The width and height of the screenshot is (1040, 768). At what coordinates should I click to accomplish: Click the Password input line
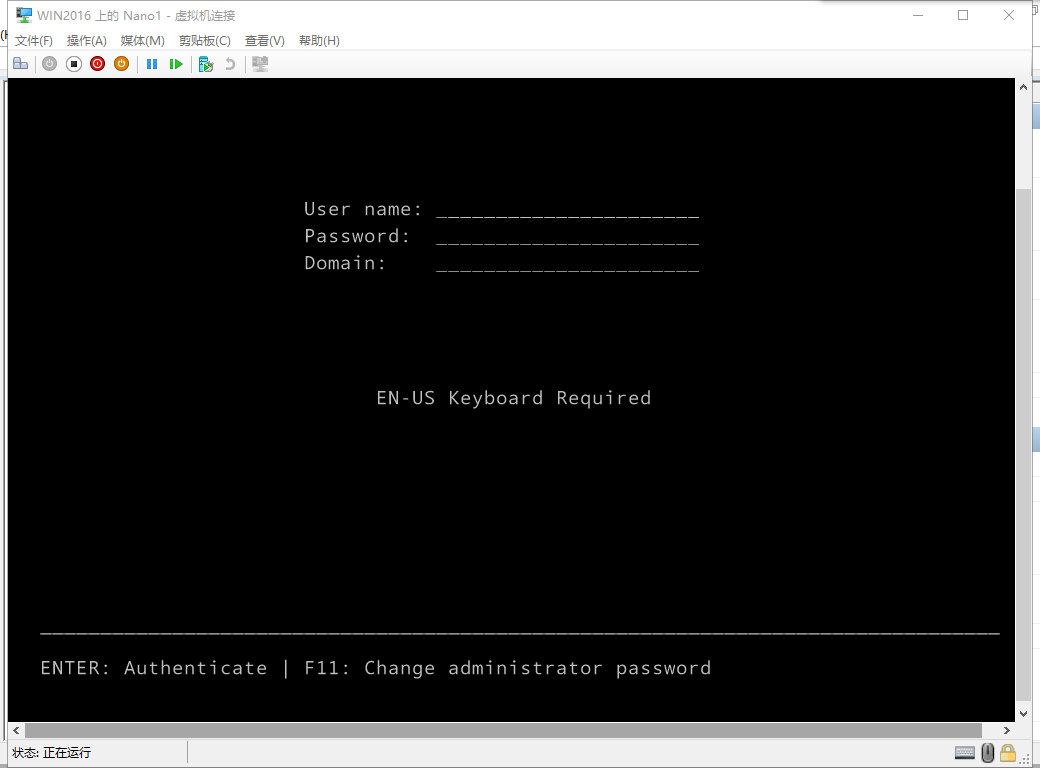pyautogui.click(x=568, y=237)
